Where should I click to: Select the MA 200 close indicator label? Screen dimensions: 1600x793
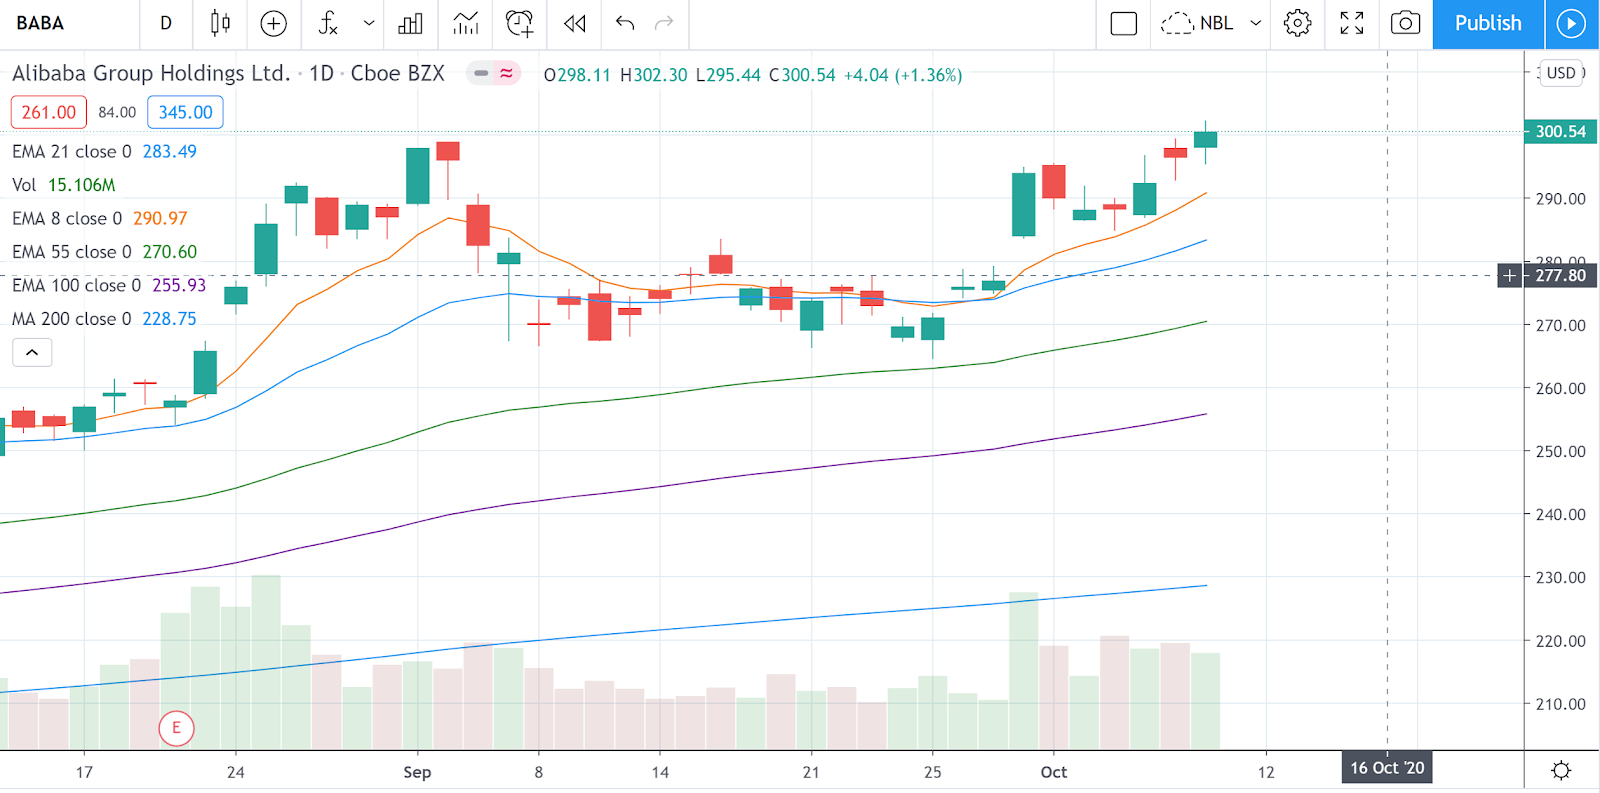click(x=72, y=319)
